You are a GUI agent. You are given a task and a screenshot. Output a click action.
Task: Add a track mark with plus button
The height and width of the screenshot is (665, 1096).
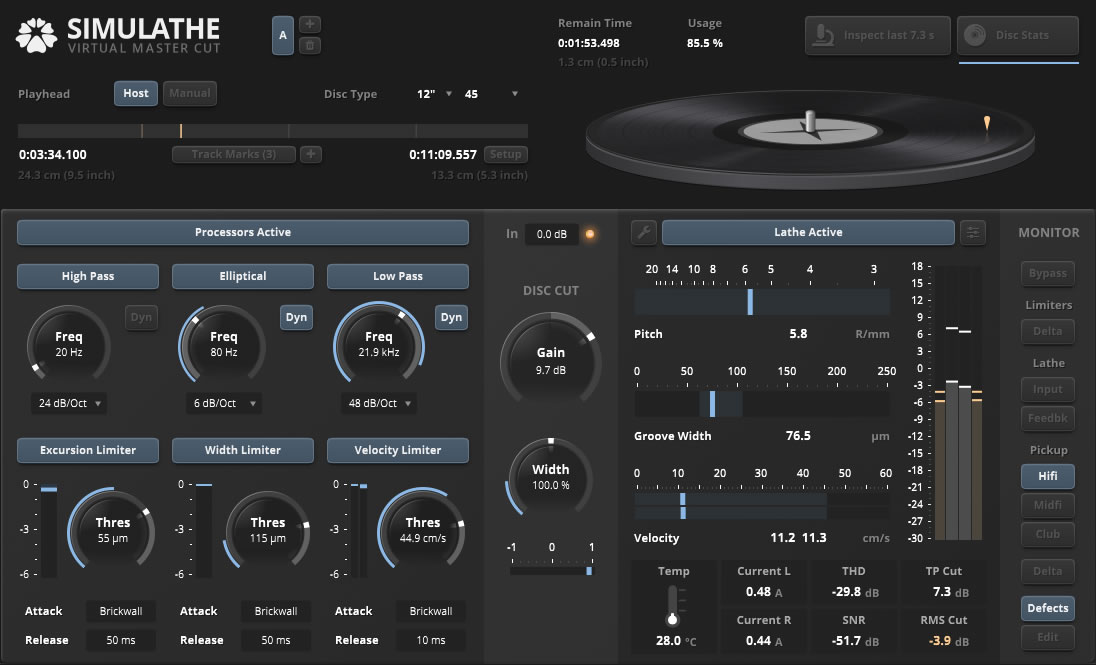point(311,154)
